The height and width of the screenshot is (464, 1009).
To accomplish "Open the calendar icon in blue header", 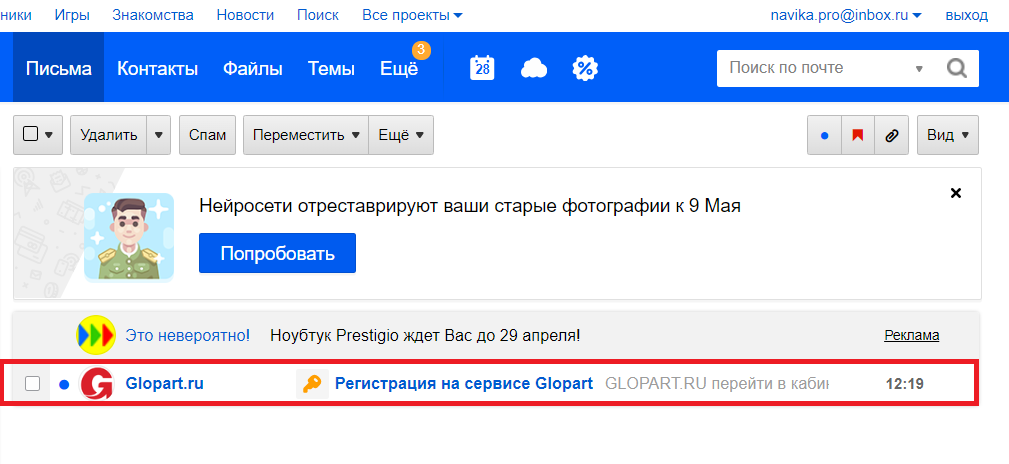I will (483, 68).
